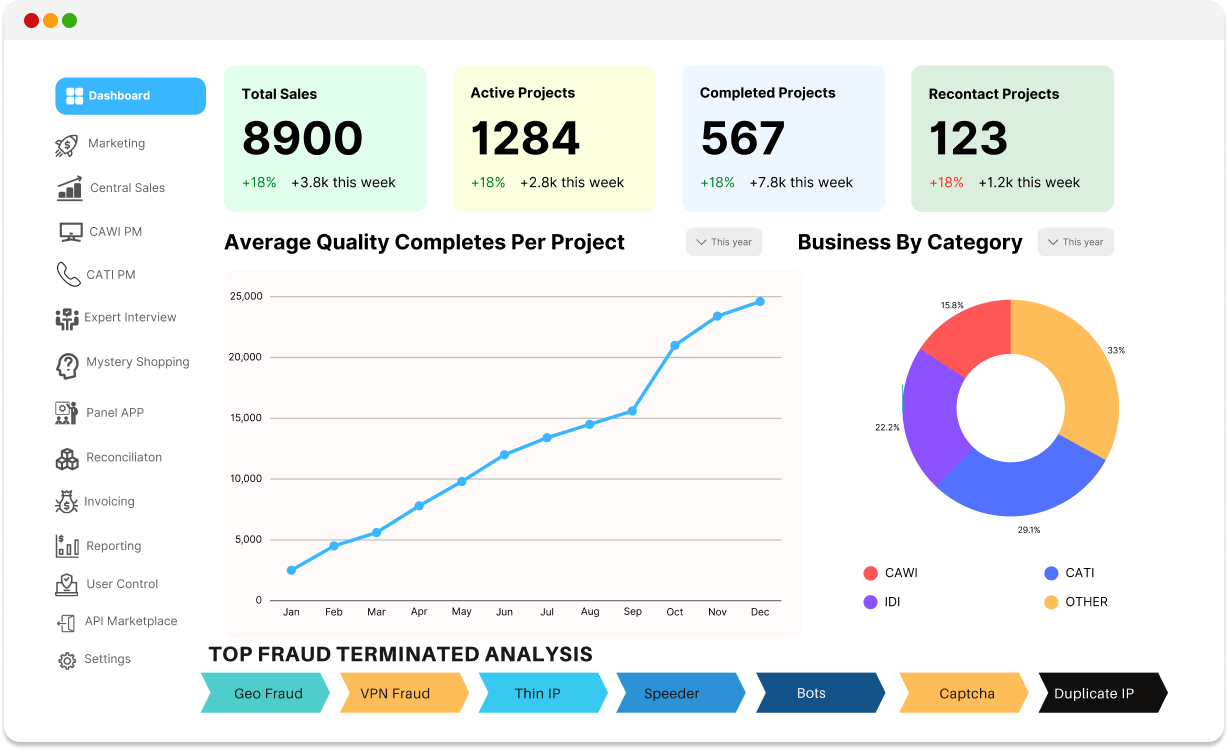
Task: Click the red "+18%" in Recontact Projects
Action: click(946, 183)
